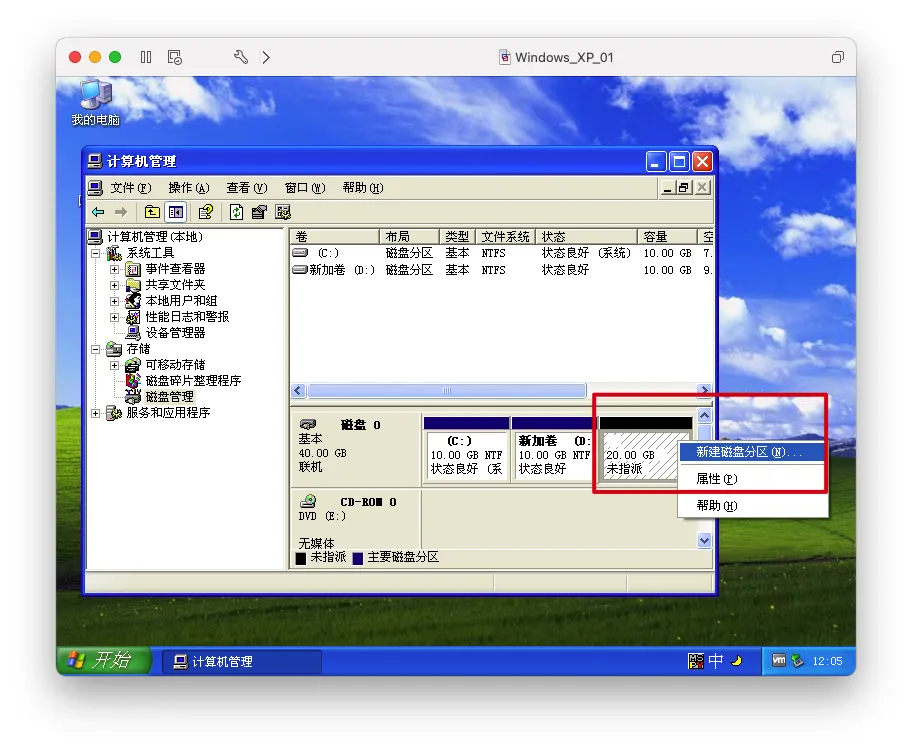The height and width of the screenshot is (750, 912).
Task: Expand the 性能日志和警报 node
Action: coord(115,317)
